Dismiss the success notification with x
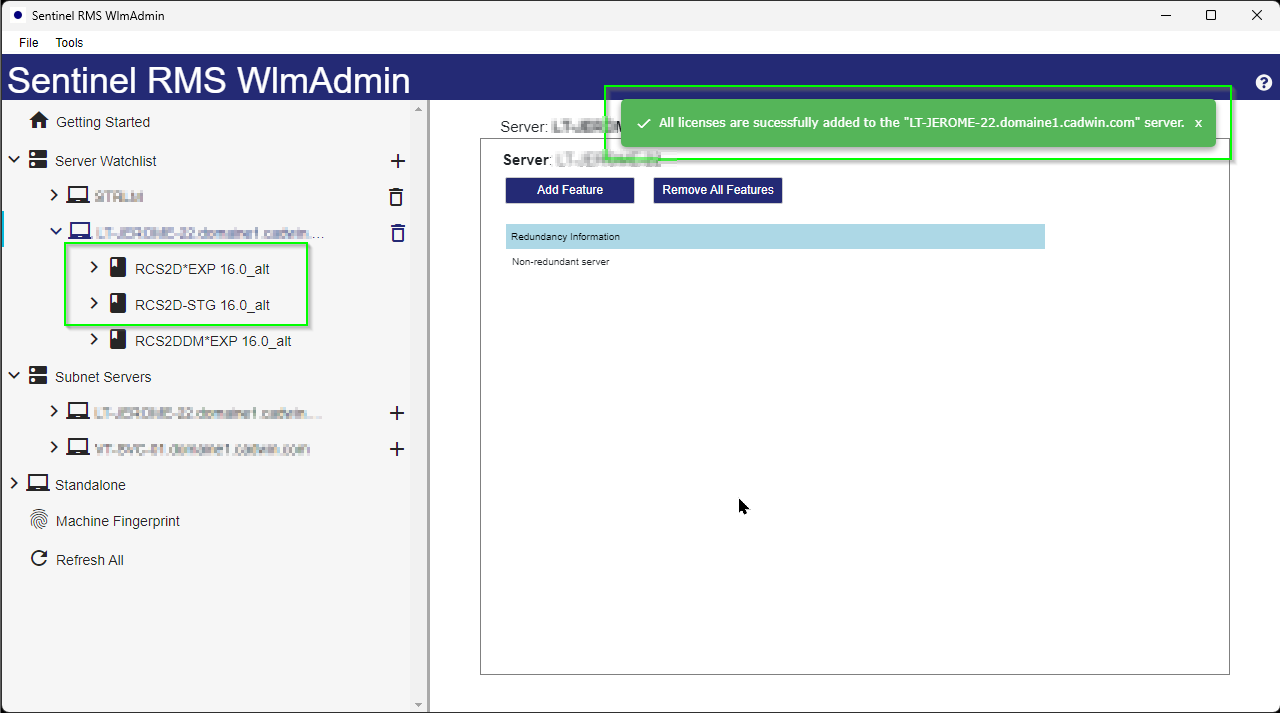 (1198, 123)
